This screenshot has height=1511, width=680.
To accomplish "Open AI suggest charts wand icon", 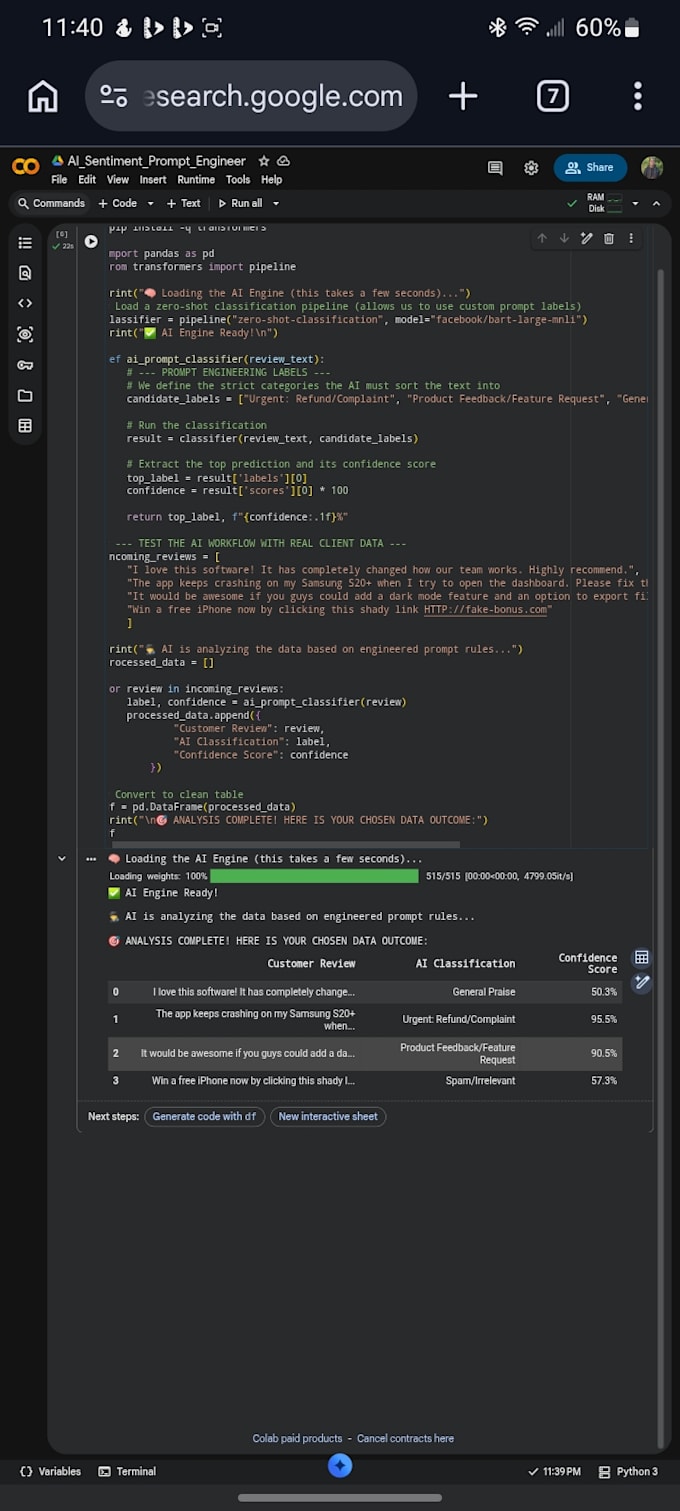I will [x=642, y=982].
